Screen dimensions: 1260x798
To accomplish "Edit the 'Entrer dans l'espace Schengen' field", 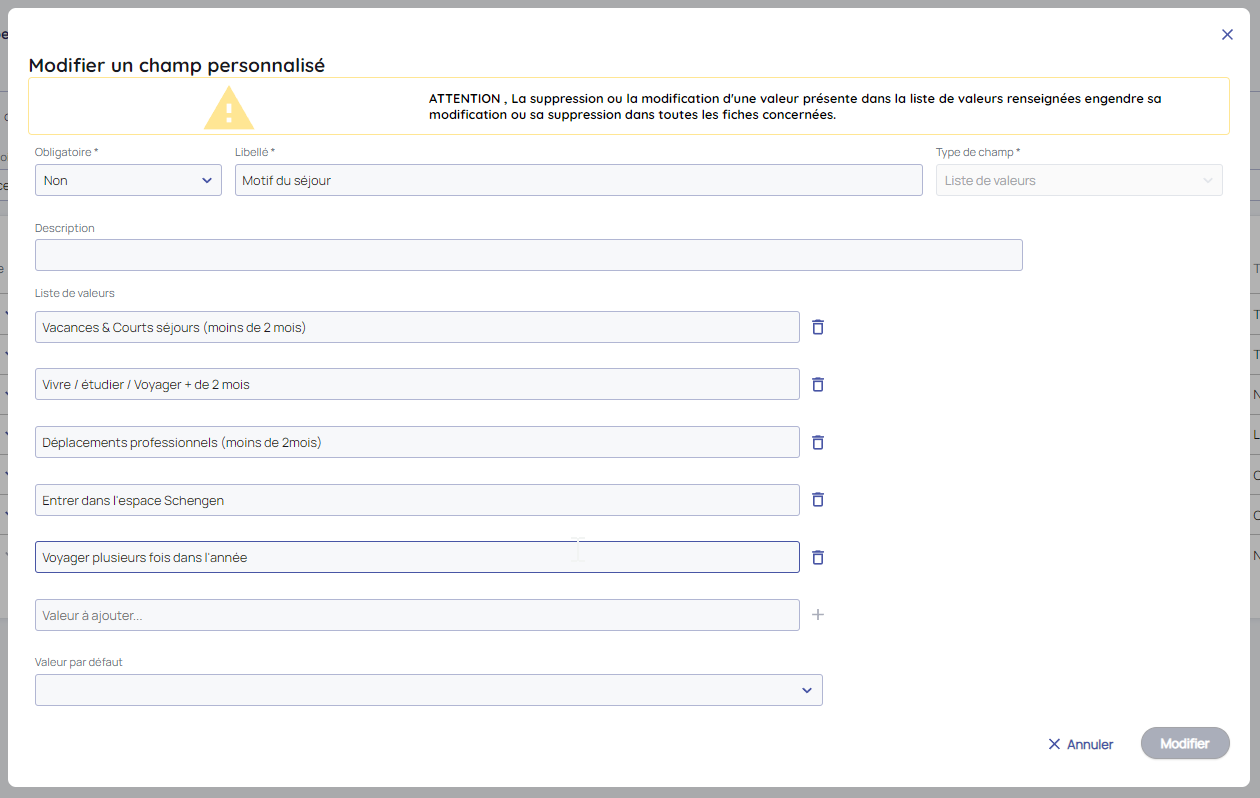I will pos(417,500).
